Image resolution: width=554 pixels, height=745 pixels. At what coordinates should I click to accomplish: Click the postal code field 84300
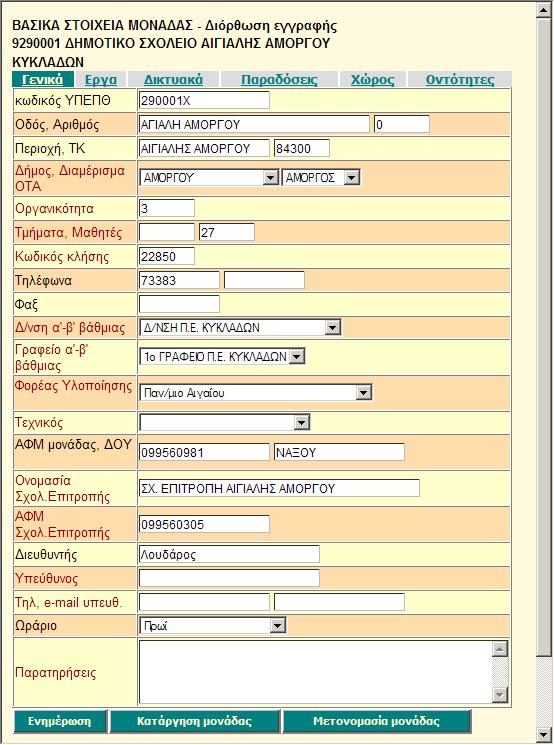302,148
